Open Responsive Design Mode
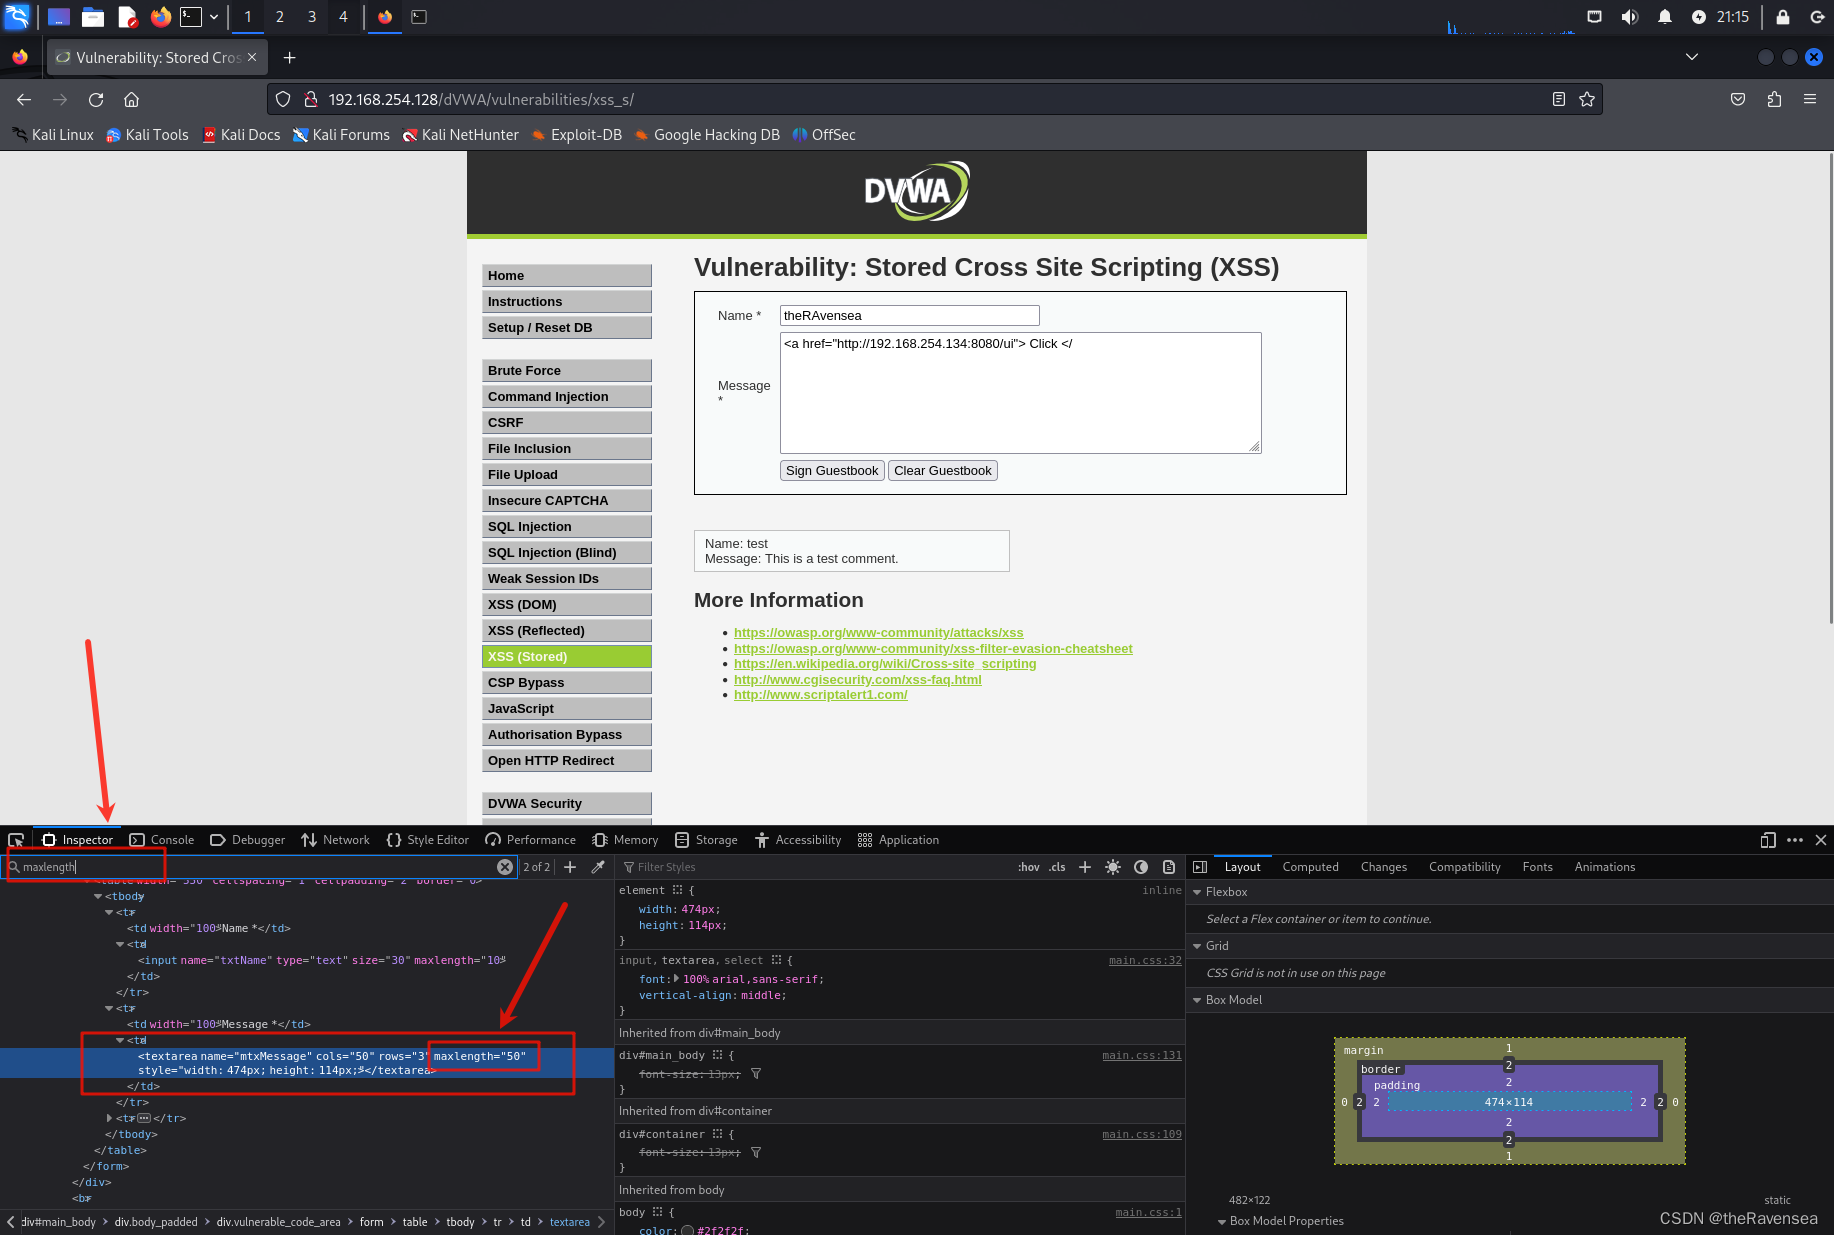1834x1235 pixels. pos(1768,840)
